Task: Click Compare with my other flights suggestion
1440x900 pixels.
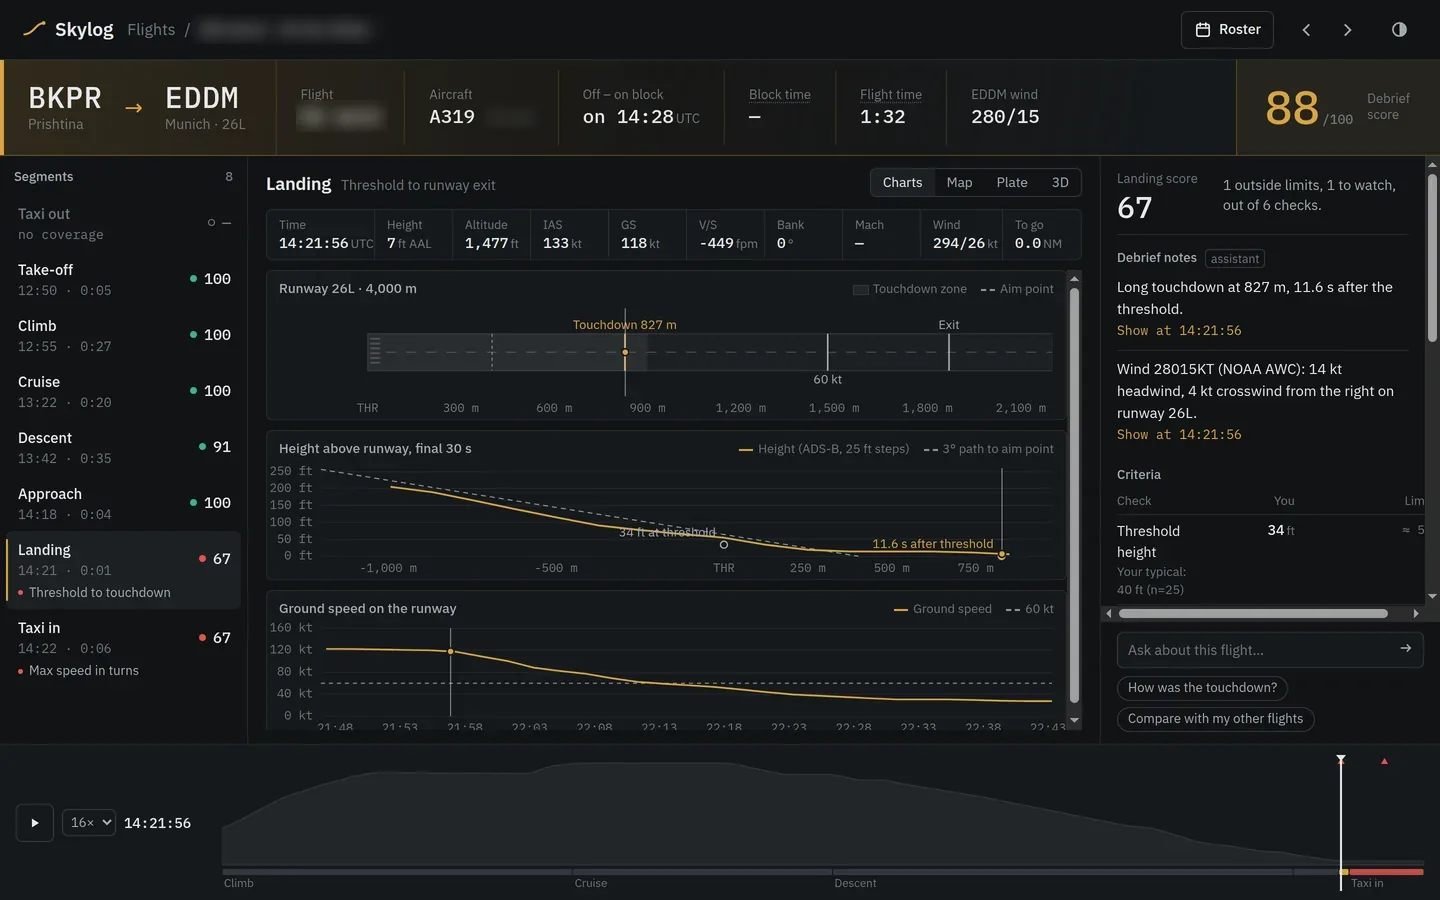Action: coord(1215,719)
